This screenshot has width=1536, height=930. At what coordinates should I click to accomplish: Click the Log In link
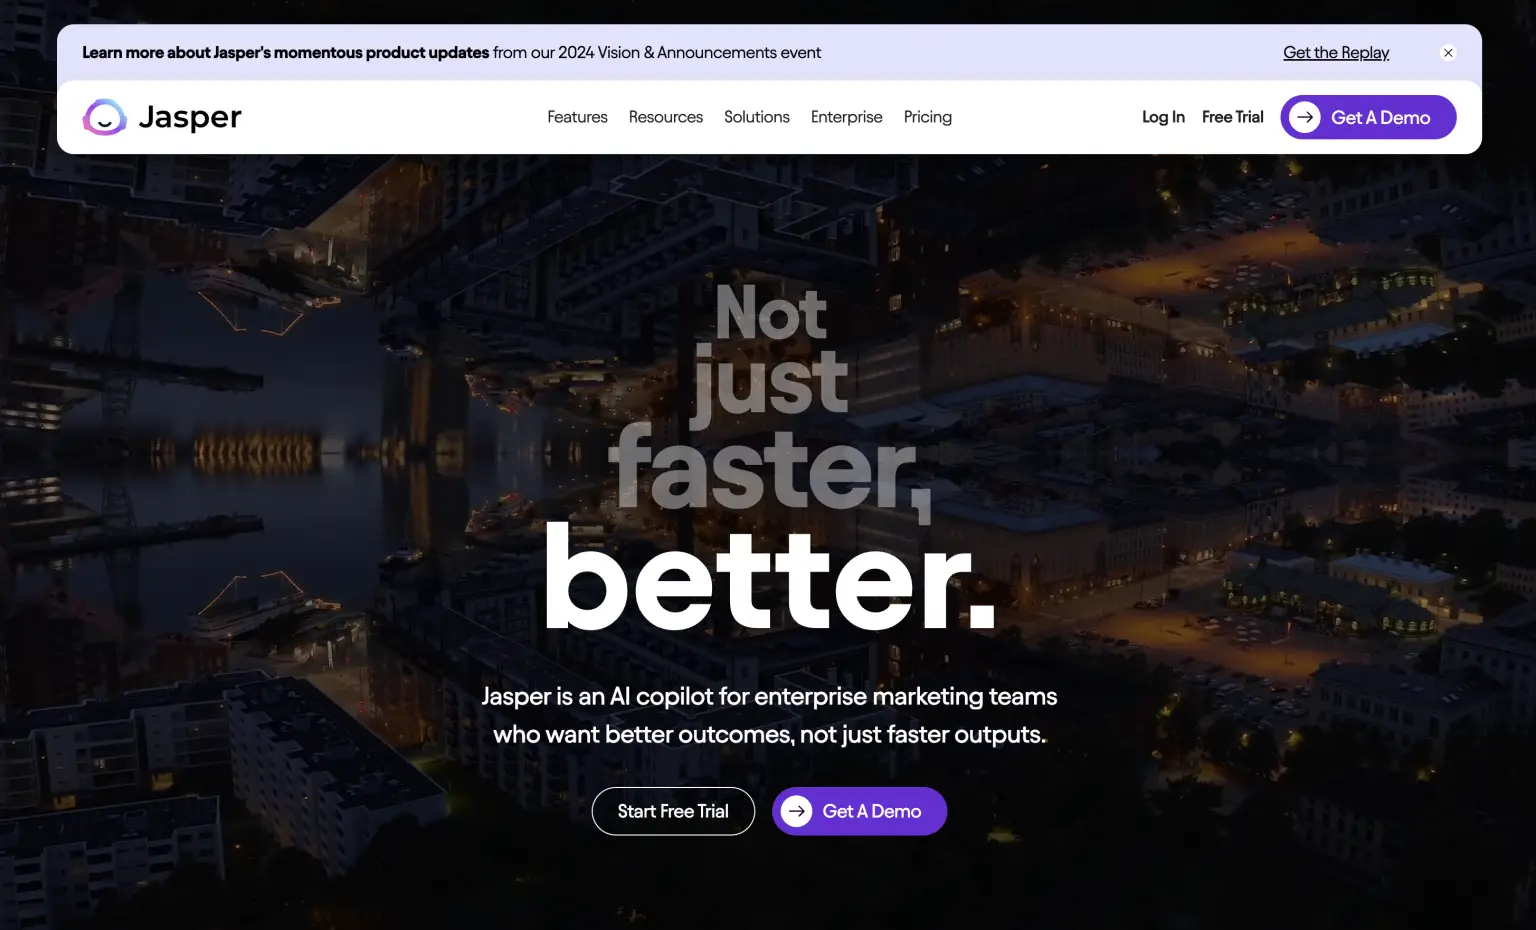click(1162, 117)
